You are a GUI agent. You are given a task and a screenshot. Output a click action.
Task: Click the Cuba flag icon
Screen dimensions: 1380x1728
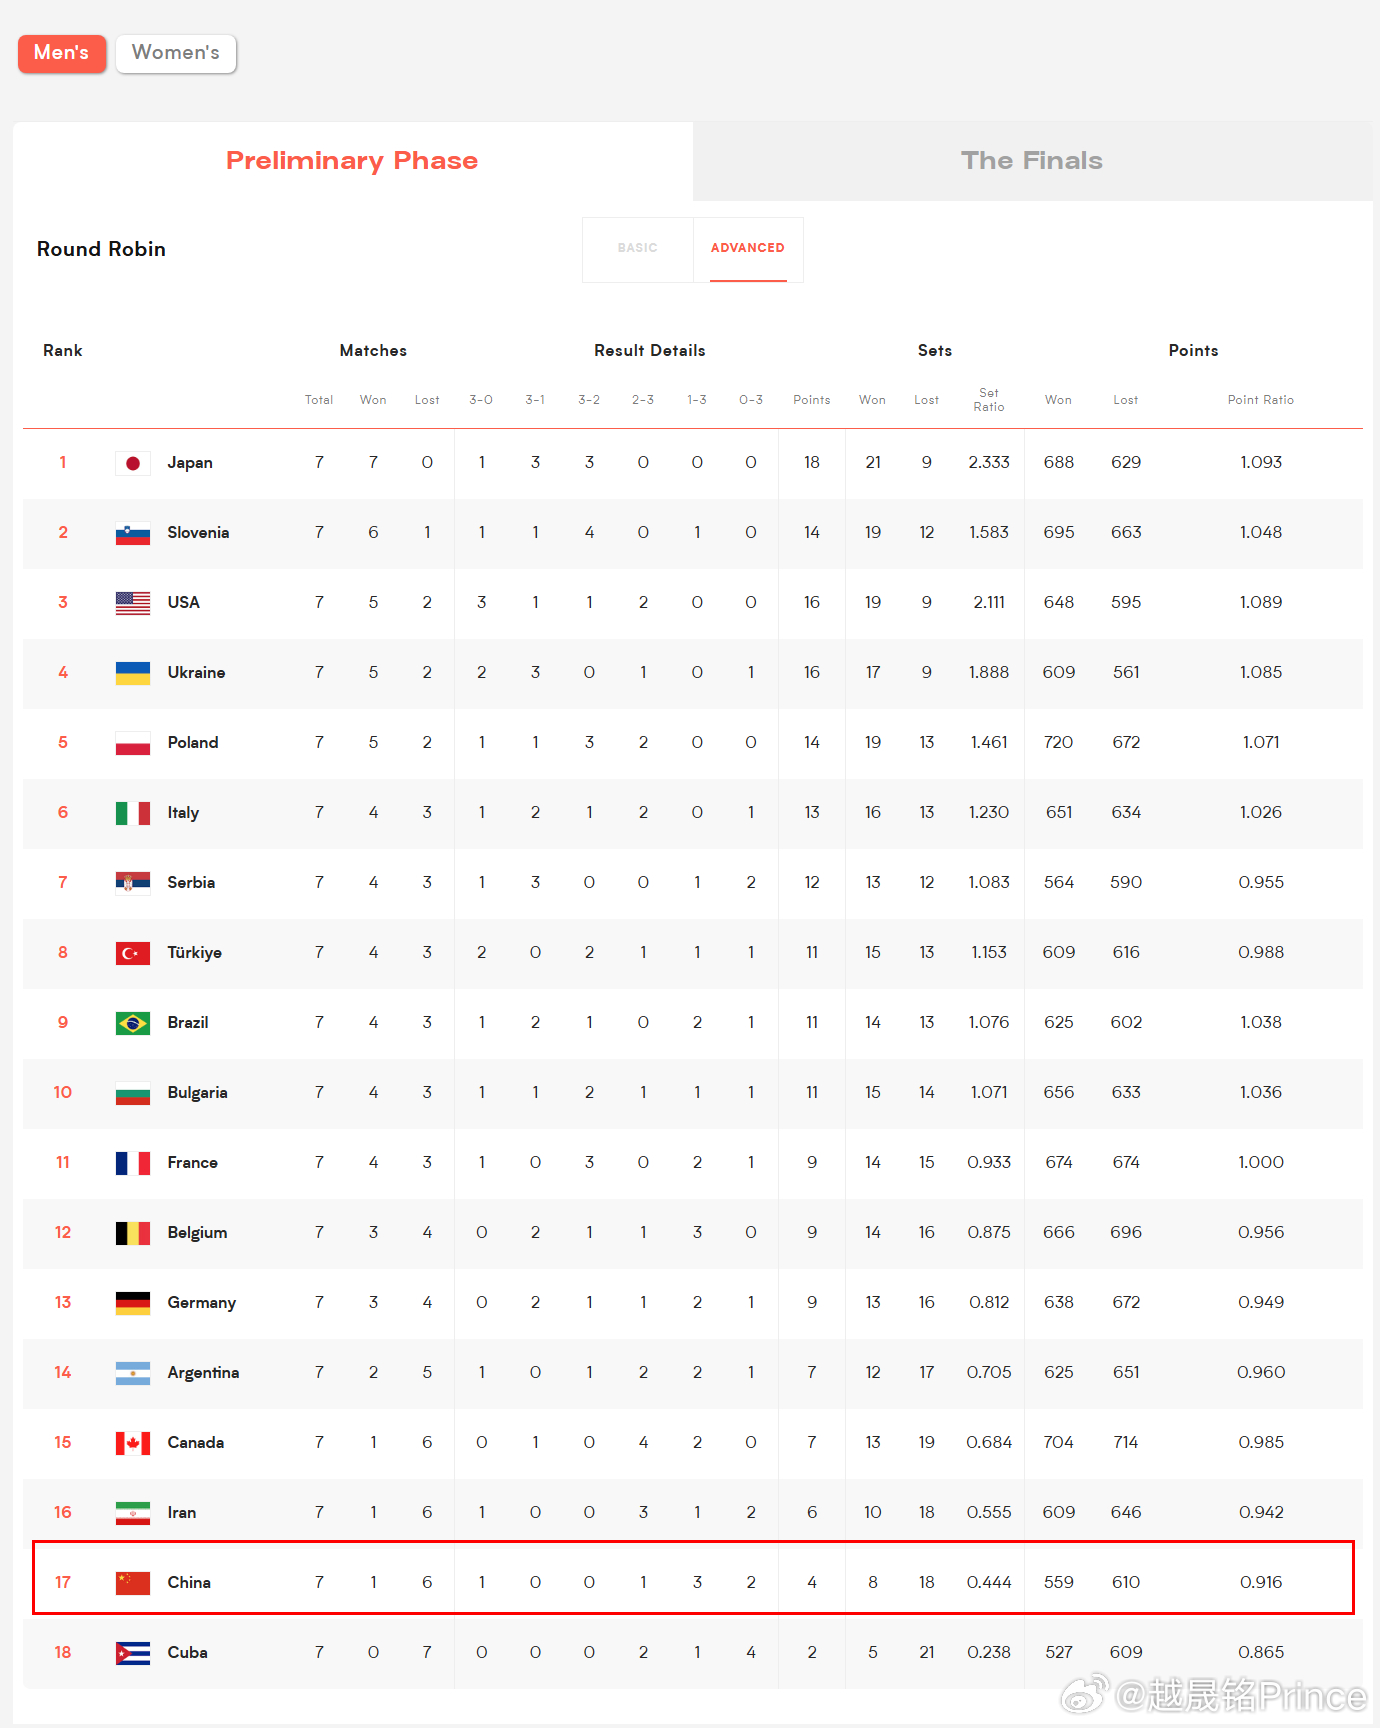[133, 1653]
